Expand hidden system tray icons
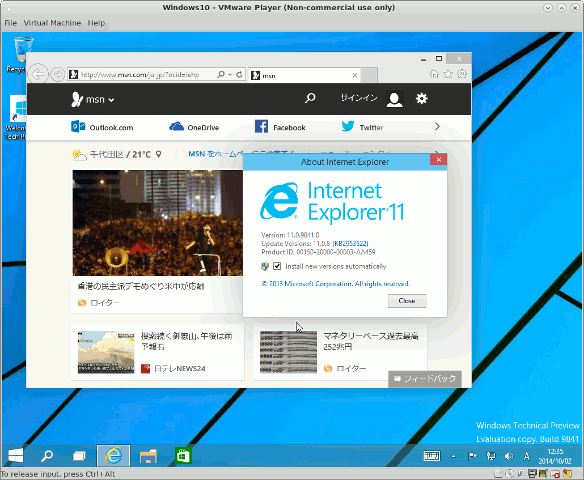 click(x=453, y=456)
